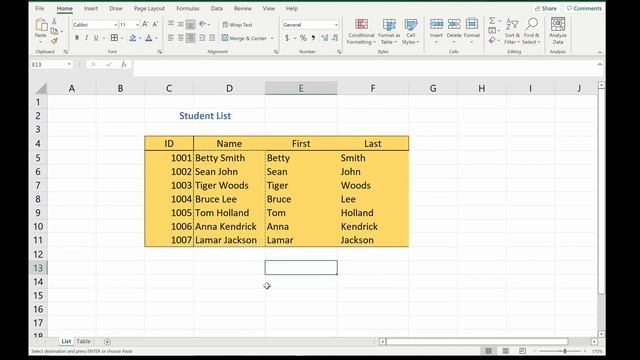
Task: Switch to the Insert ribbon tab
Action: [91, 8]
